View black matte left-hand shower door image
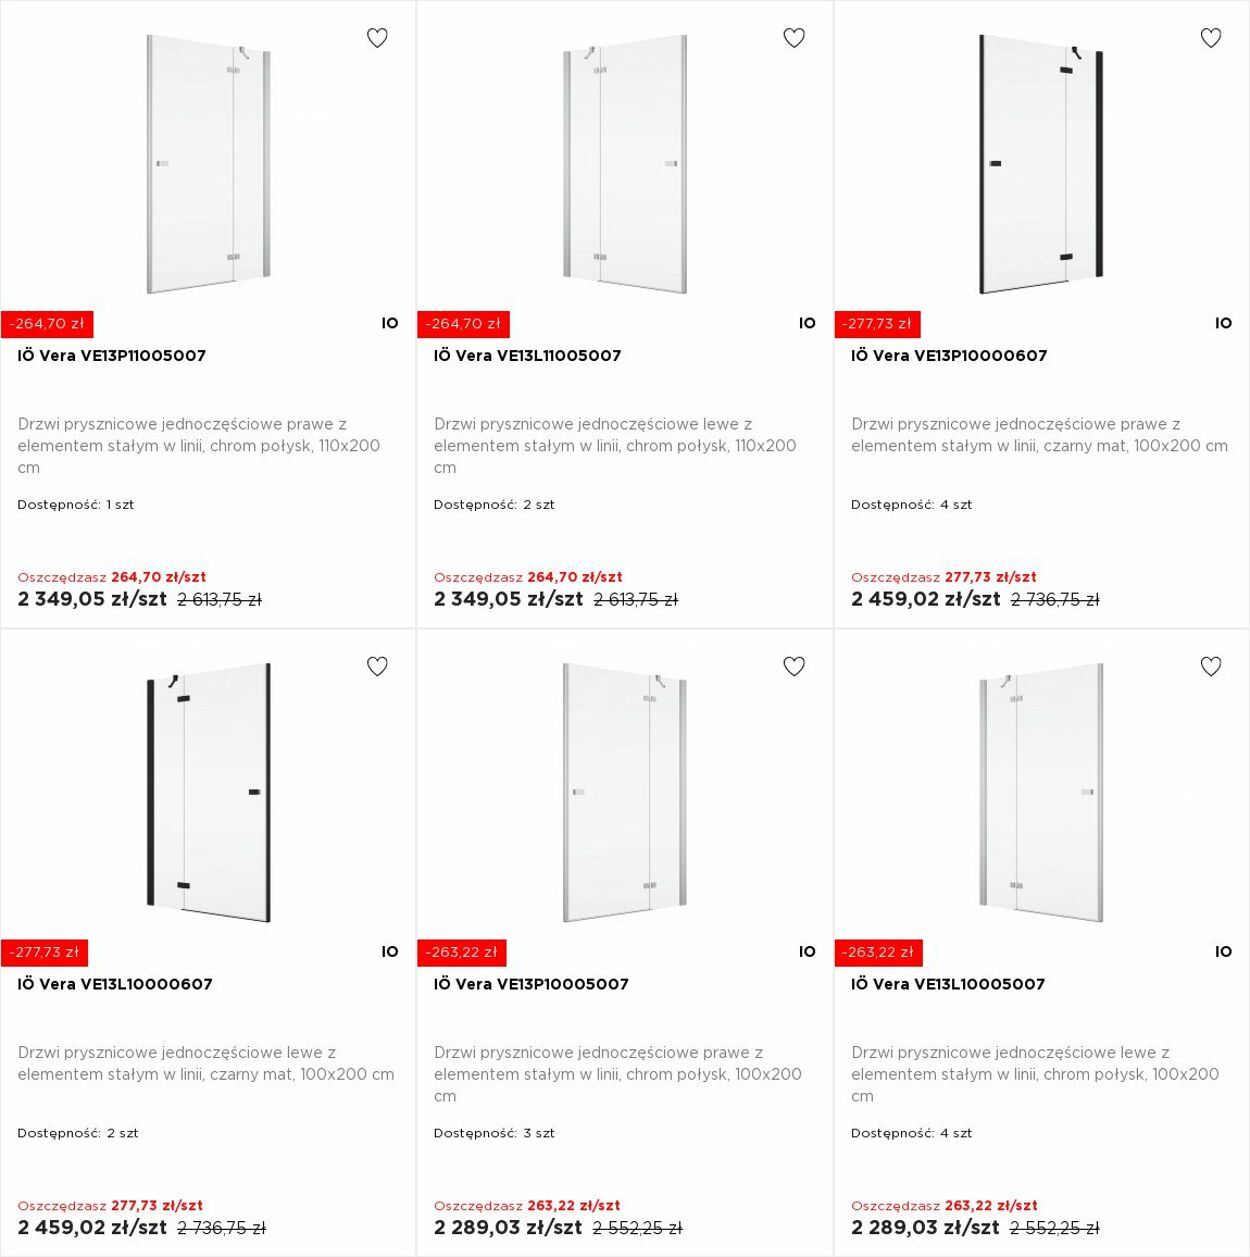This screenshot has height=1257, width=1250. click(208, 792)
